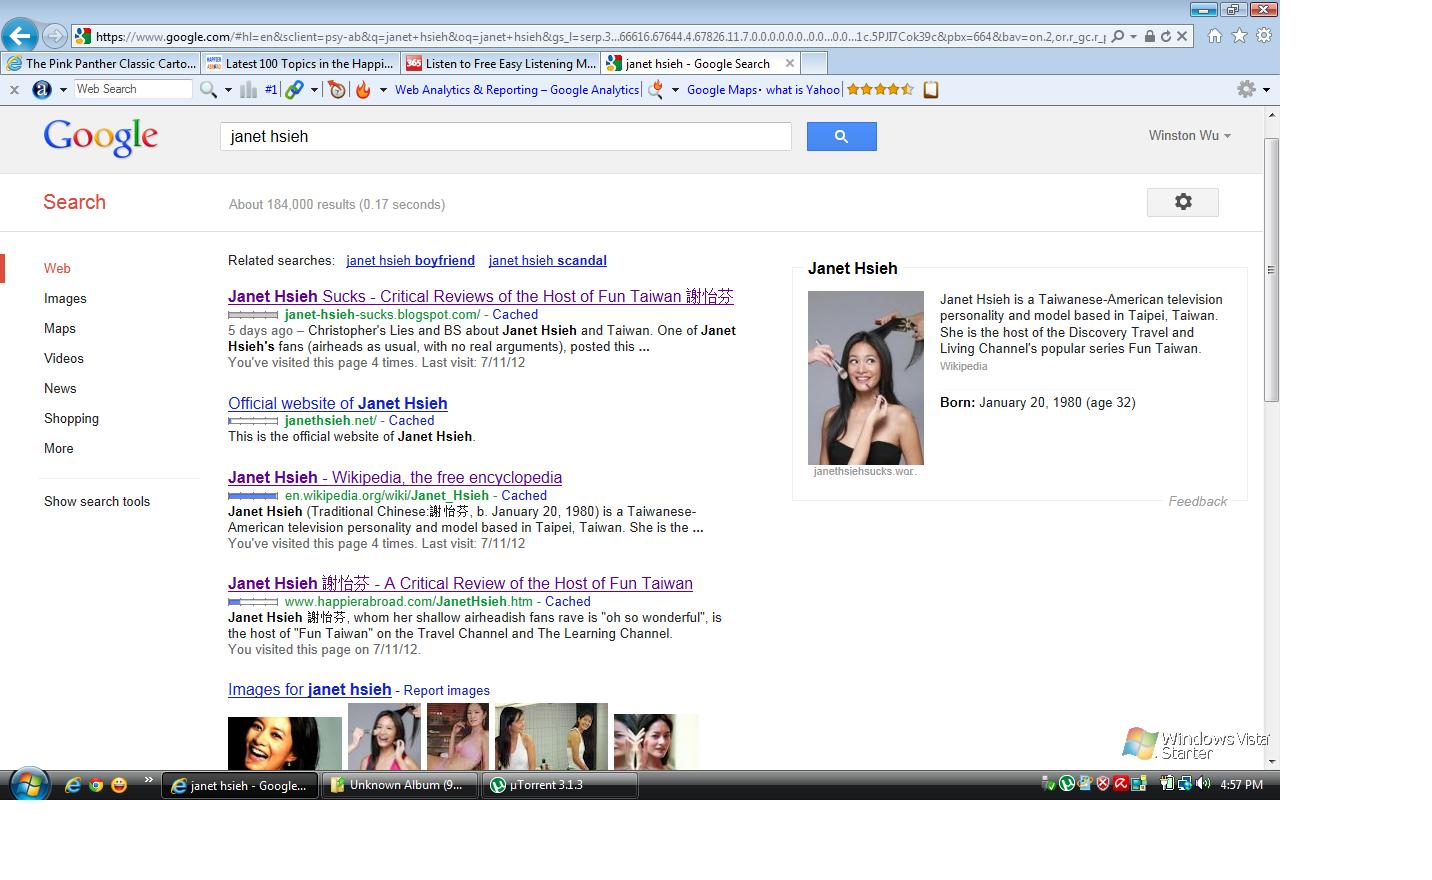1432x880 pixels.
Task: Select Videos in search sidebar
Action: click(64, 358)
